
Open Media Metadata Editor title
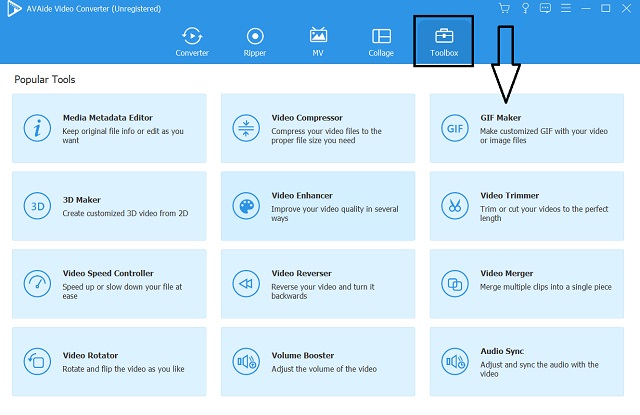108,118
